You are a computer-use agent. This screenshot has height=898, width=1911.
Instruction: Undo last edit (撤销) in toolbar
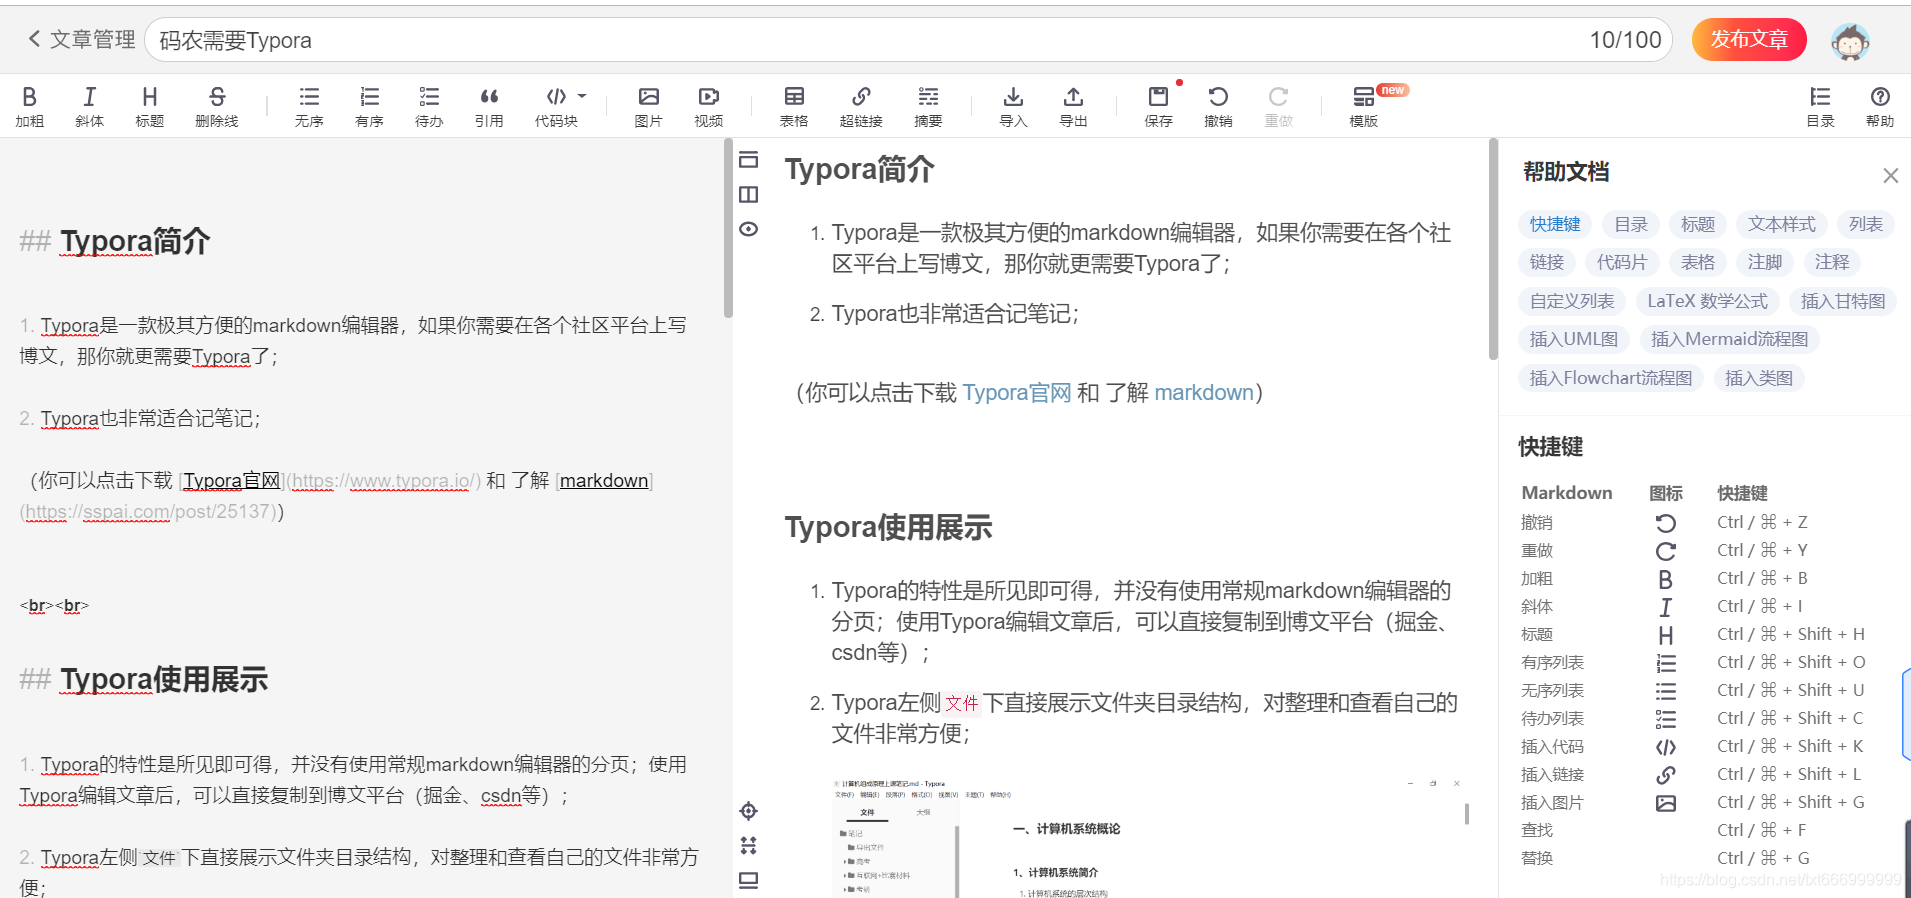point(1218,106)
